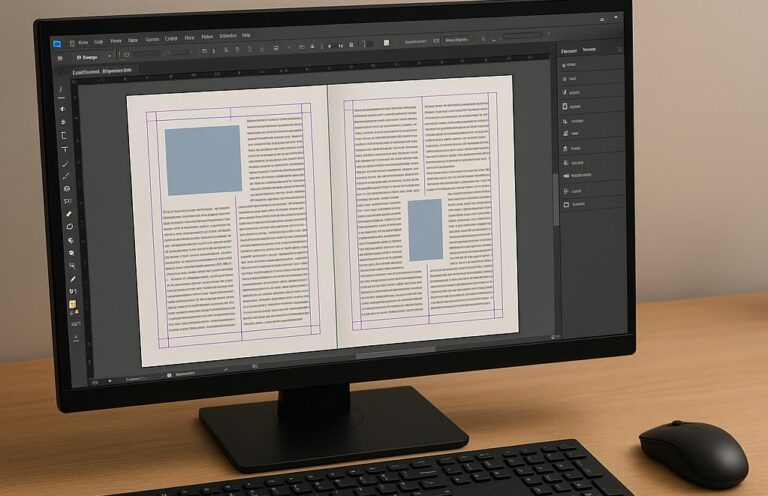
Task: Open the Help menu
Action: (246, 36)
